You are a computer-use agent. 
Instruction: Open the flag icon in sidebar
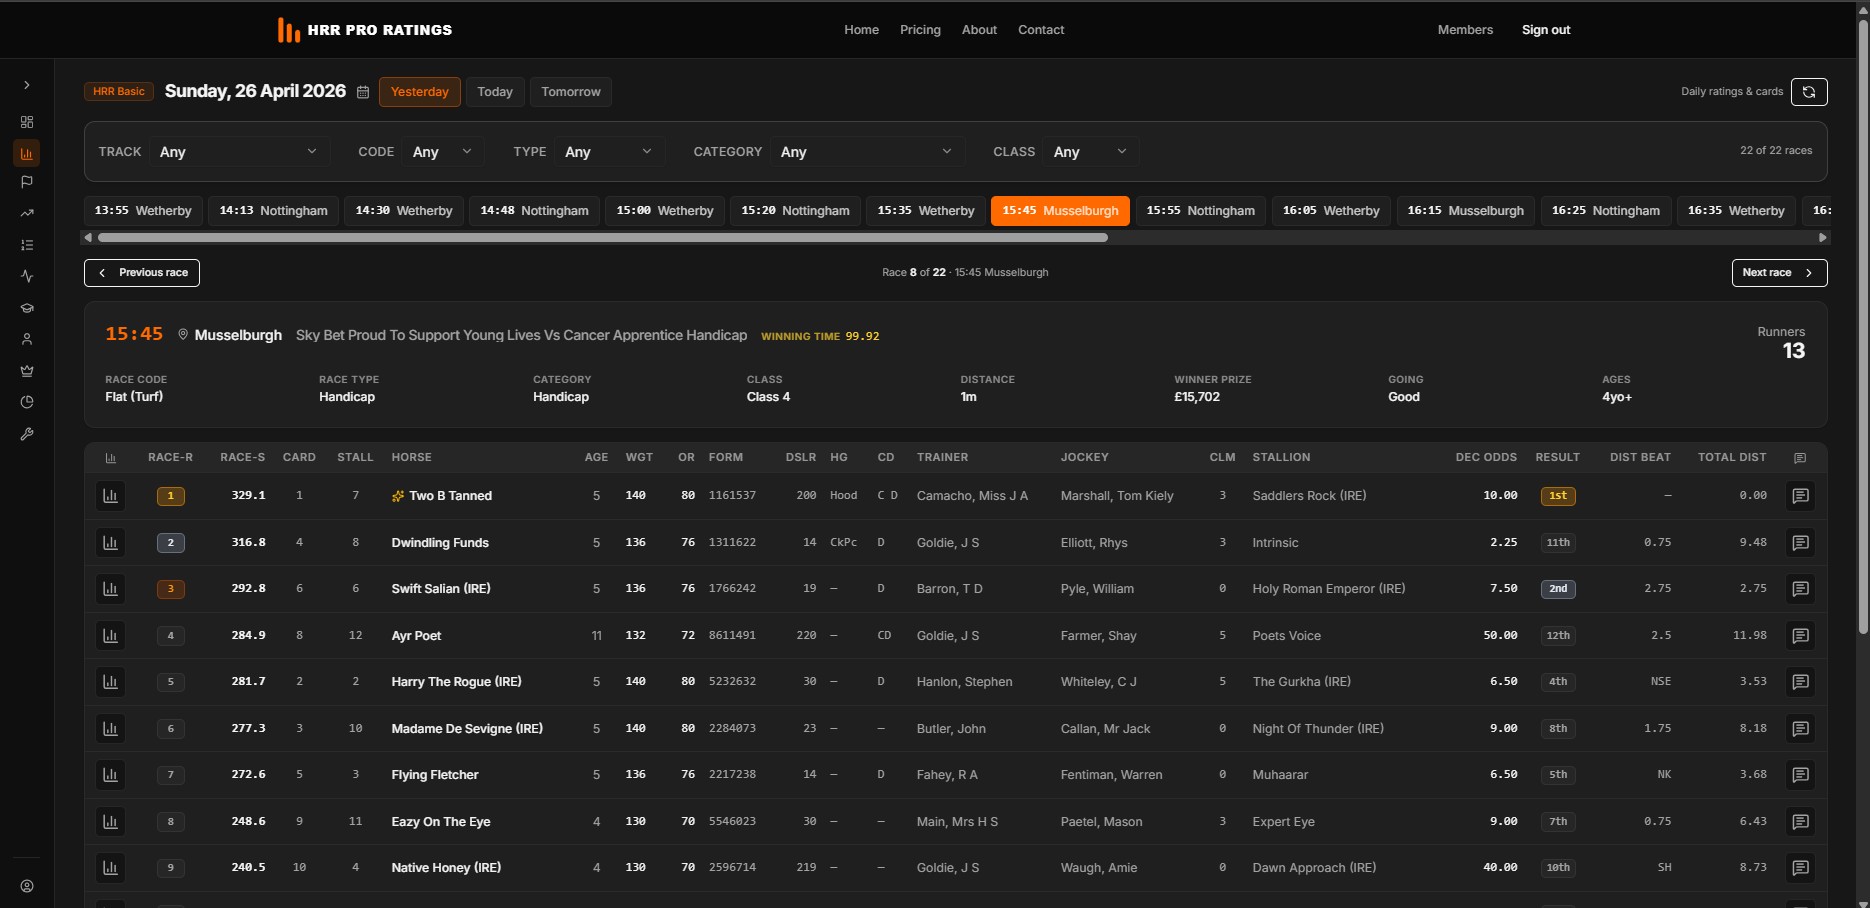tap(27, 182)
